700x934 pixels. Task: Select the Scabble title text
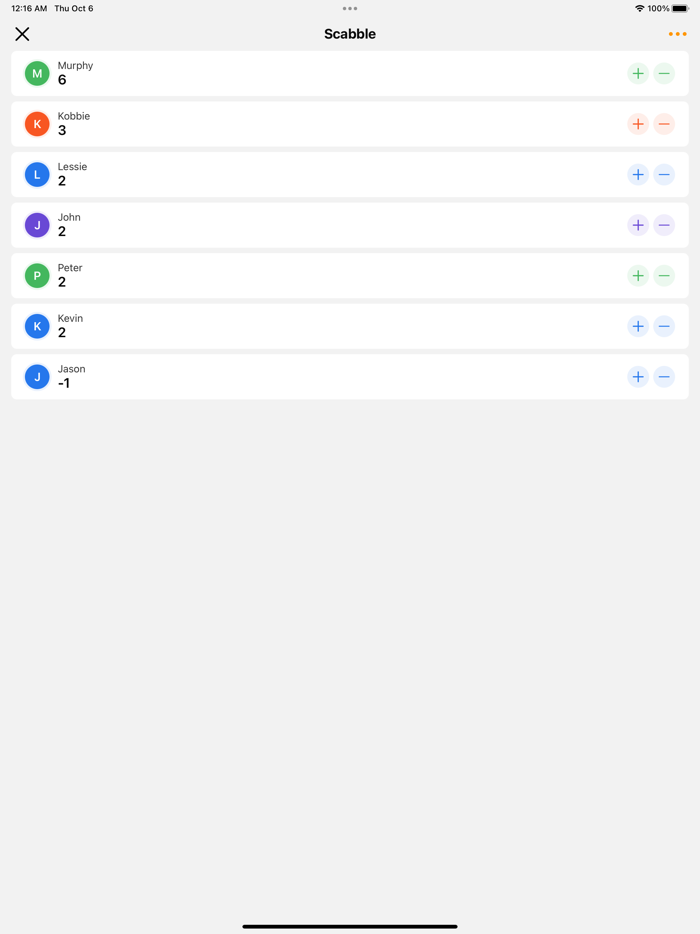tap(350, 33)
